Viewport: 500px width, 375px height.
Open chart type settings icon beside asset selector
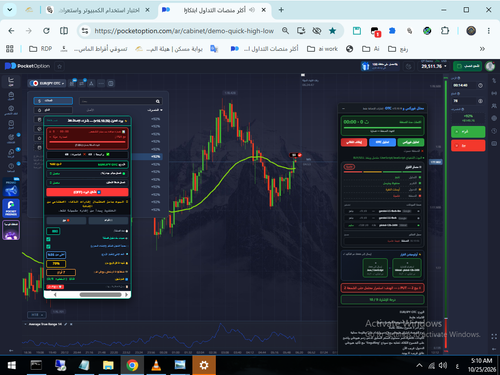coord(72,83)
